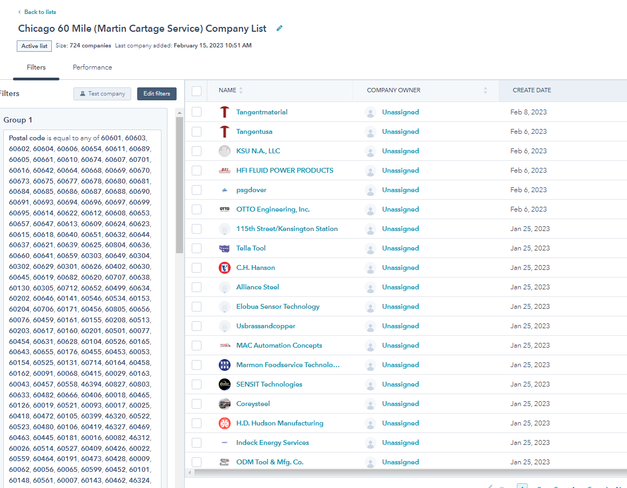The width and height of the screenshot is (627, 488).
Task: Click the Alliance Steel placeholder icon
Action: tap(225, 287)
